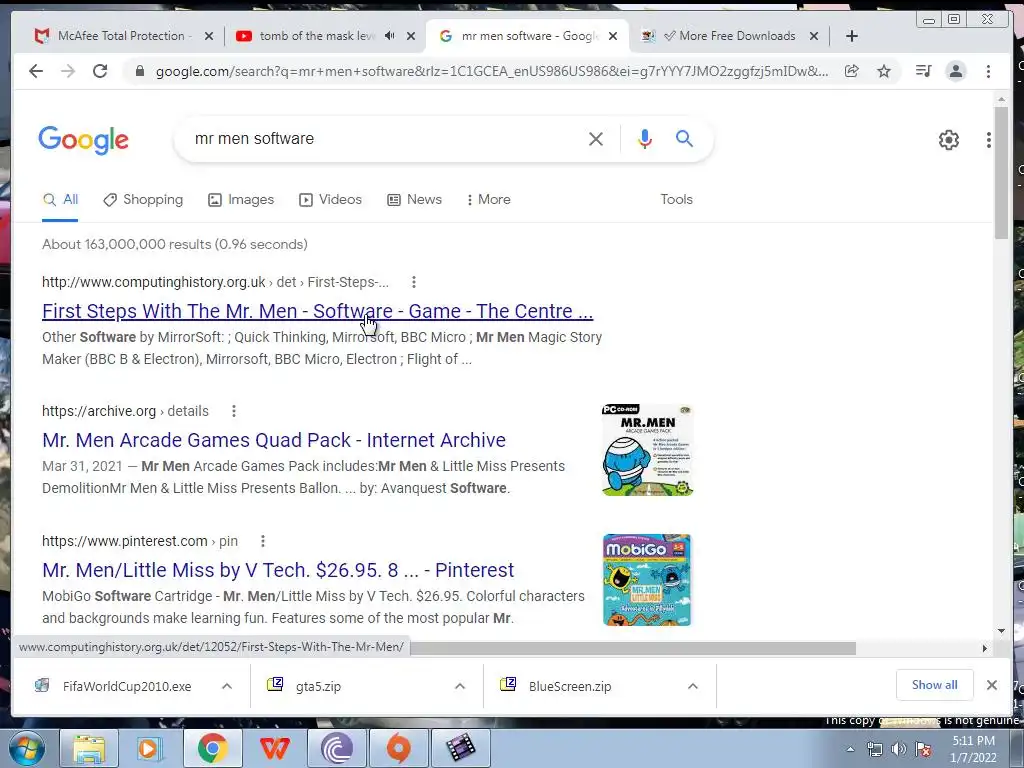Open the movie clapperboard taskbar app
The width and height of the screenshot is (1024, 768).
(460, 748)
